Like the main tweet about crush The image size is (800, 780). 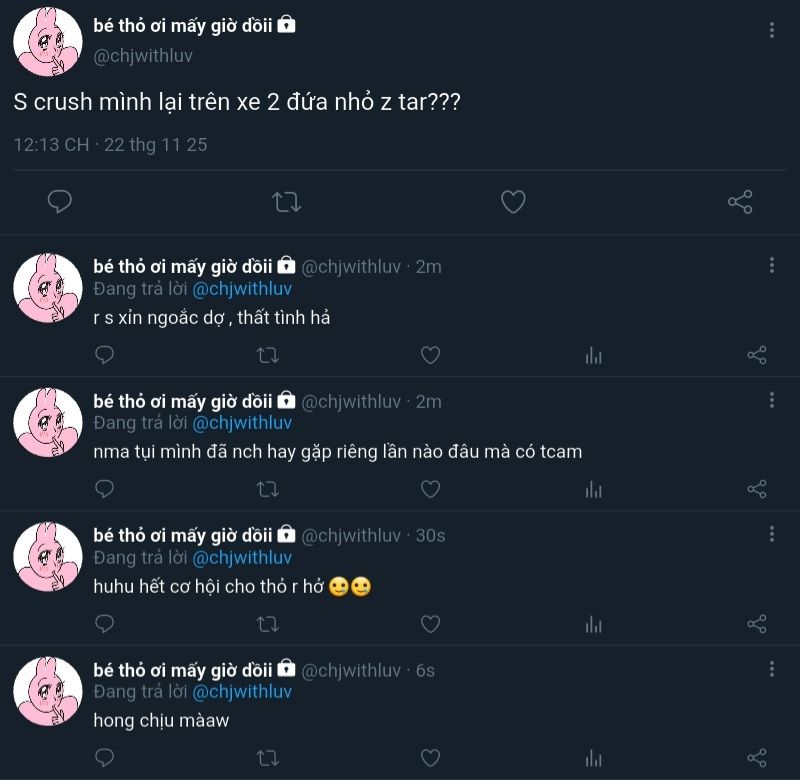(513, 202)
